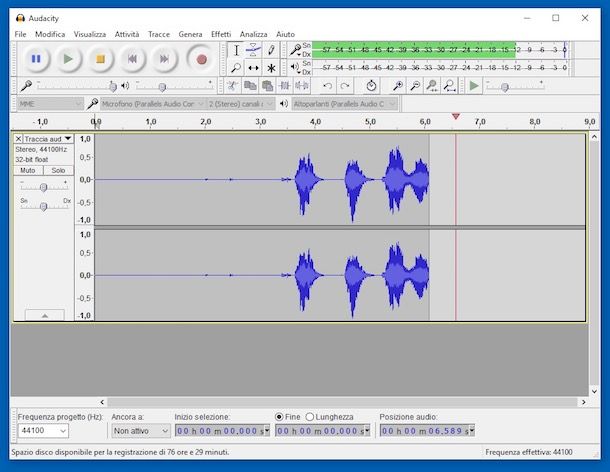Open the MME audio host dropdown
The image size is (610, 472).
pos(50,104)
